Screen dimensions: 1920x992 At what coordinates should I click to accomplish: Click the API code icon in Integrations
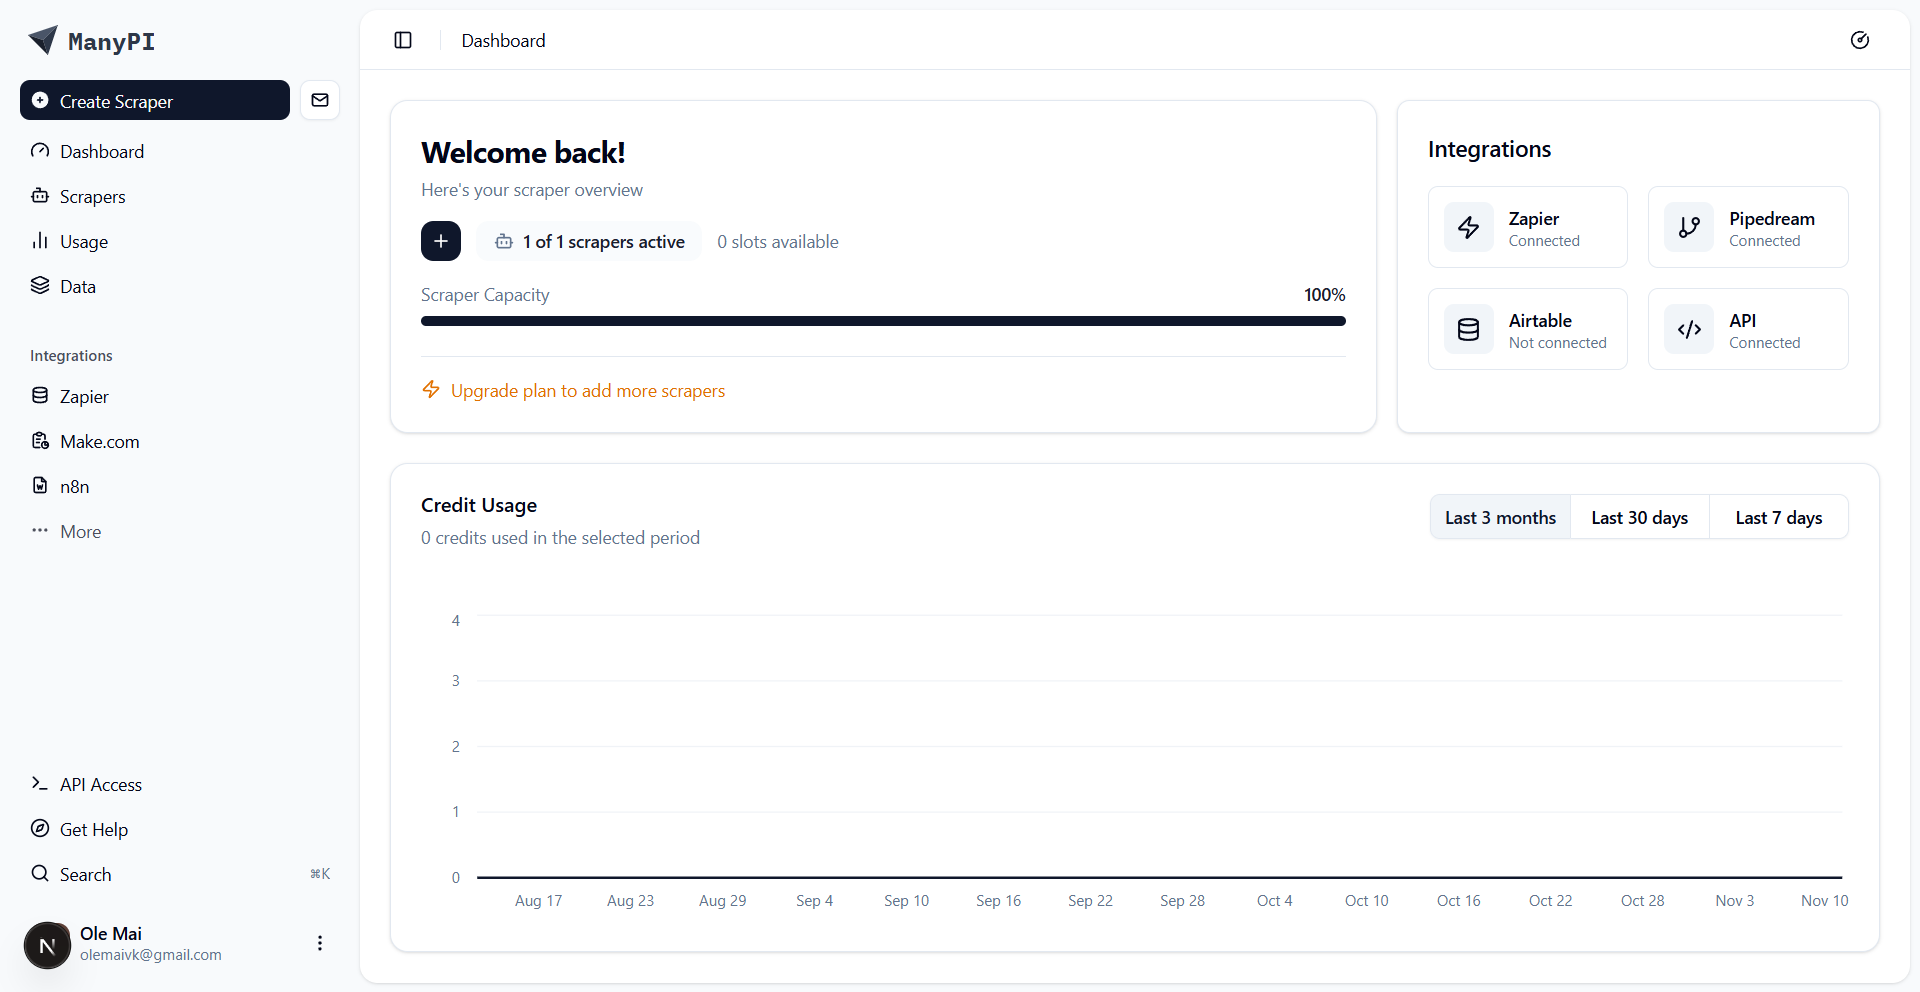pyautogui.click(x=1688, y=328)
